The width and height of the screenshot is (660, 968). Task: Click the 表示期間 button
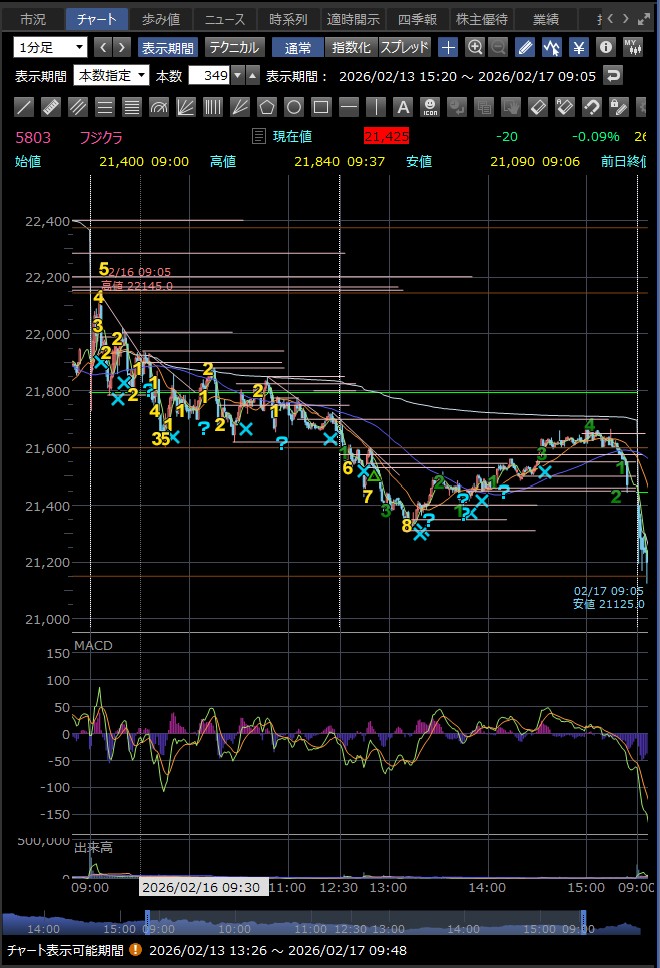[x=167, y=47]
